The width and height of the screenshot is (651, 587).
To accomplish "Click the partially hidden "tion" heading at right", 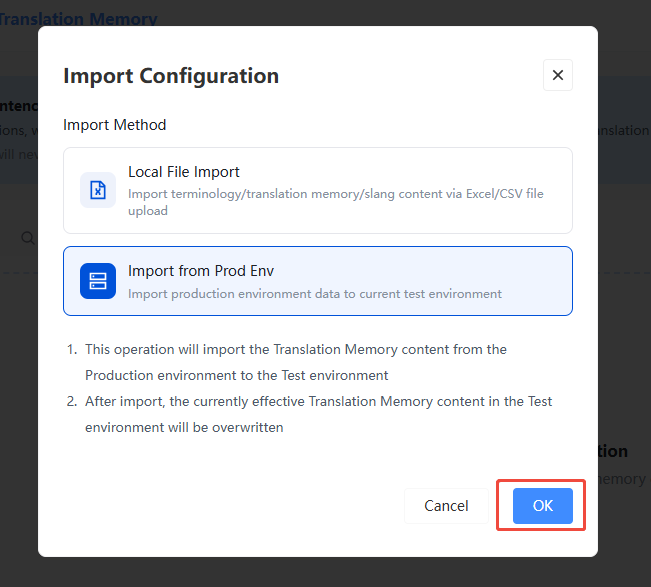I will click(613, 451).
